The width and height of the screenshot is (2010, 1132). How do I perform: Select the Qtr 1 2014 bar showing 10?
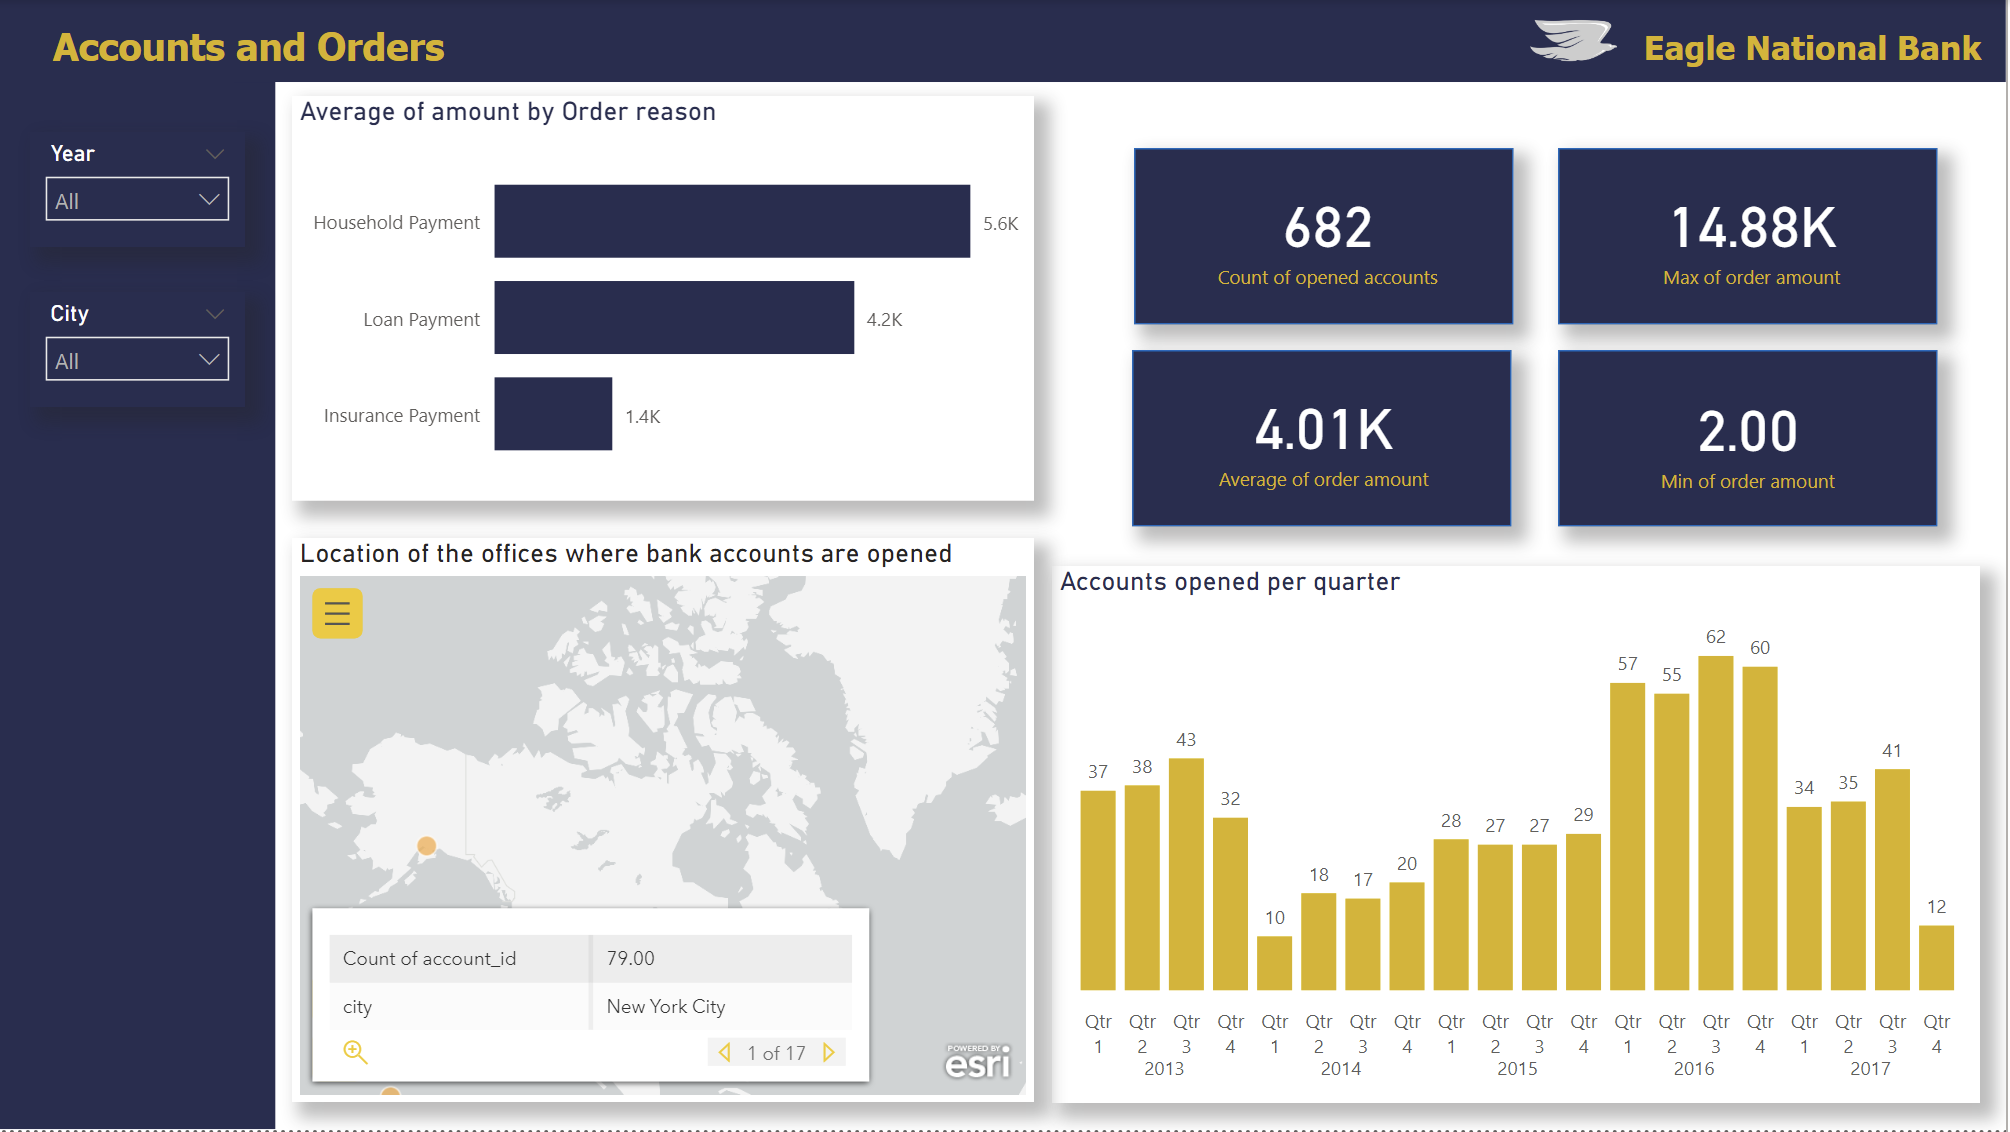click(x=1275, y=960)
